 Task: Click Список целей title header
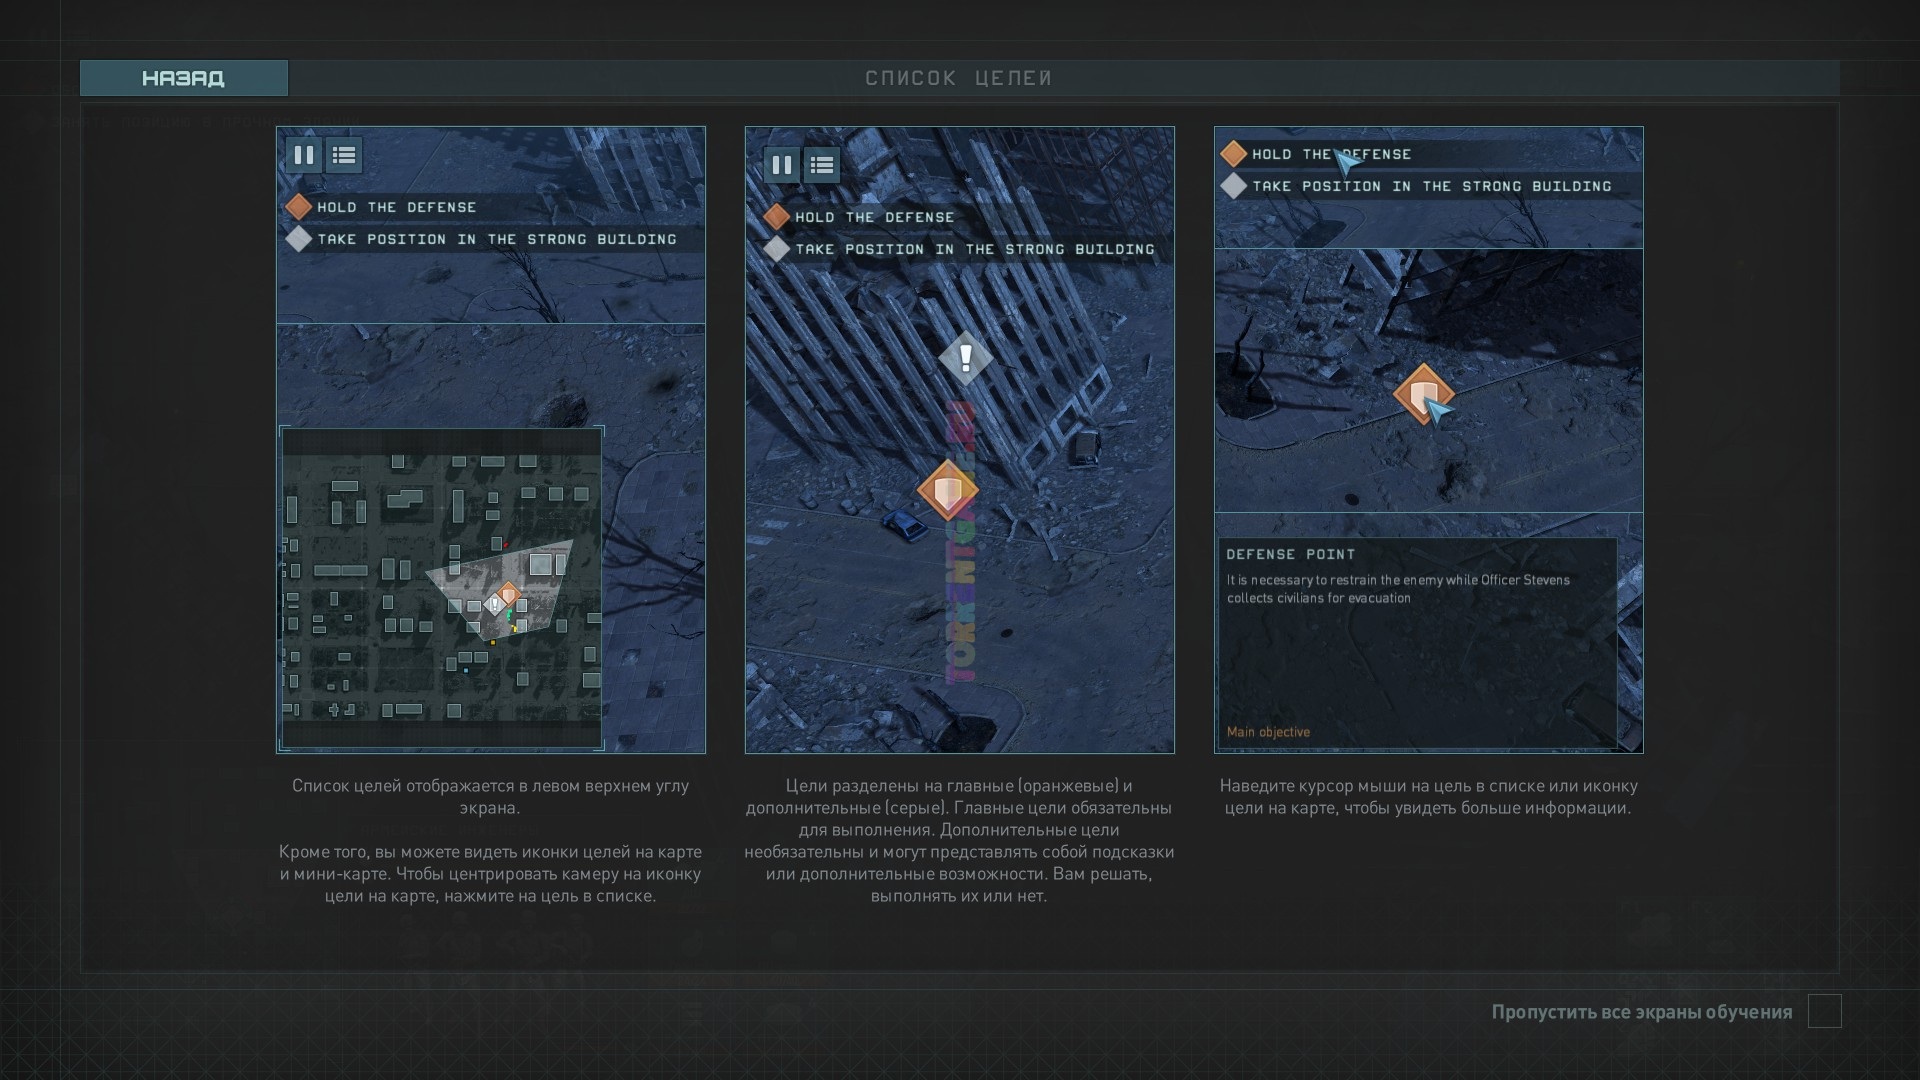tap(959, 78)
